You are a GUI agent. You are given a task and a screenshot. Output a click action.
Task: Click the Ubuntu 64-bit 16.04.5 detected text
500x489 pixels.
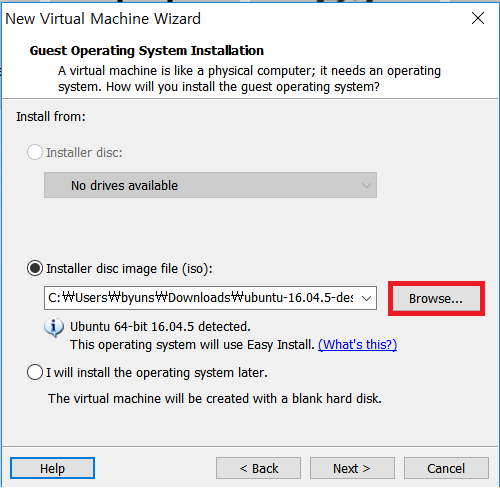(160, 326)
